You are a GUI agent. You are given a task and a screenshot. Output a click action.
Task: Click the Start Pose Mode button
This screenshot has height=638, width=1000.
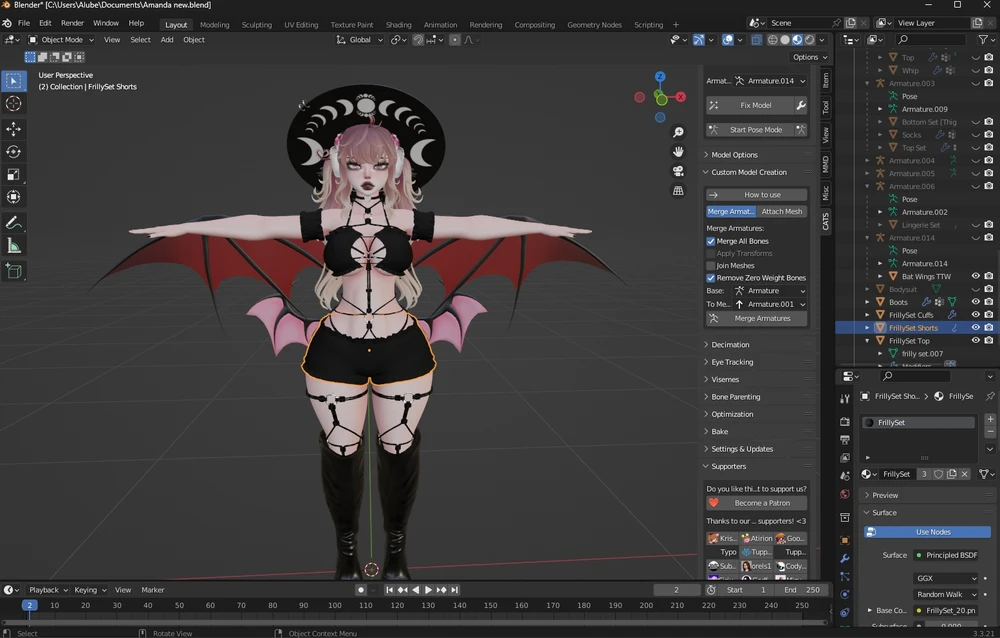749,130
